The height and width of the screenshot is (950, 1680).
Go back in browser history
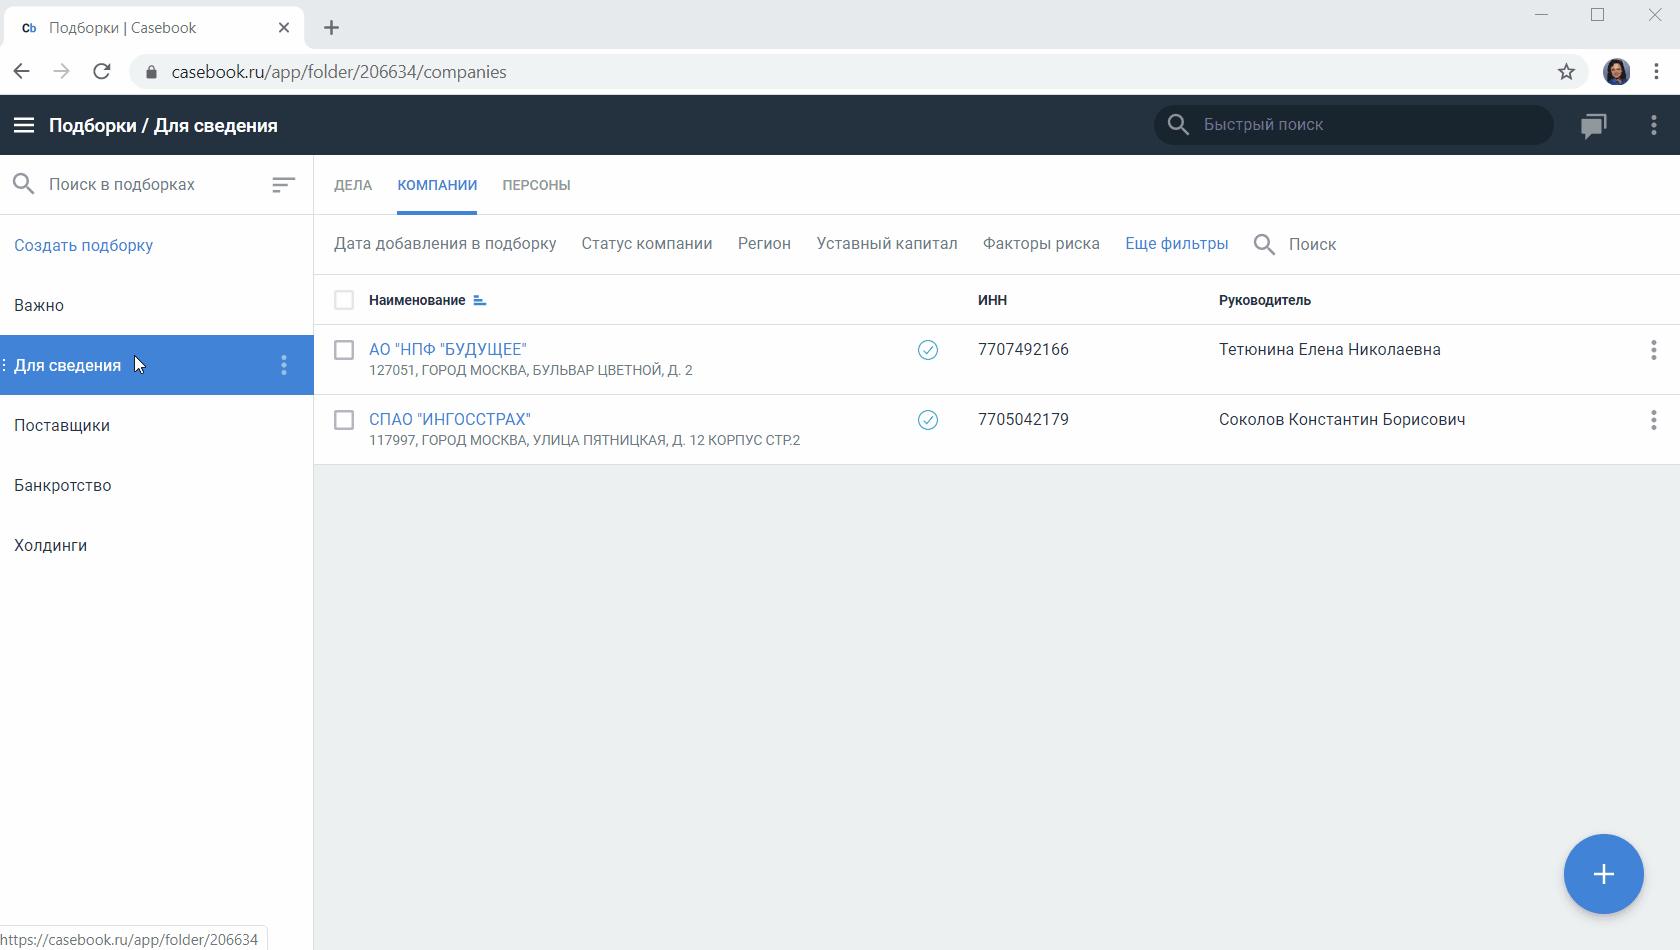(x=22, y=71)
